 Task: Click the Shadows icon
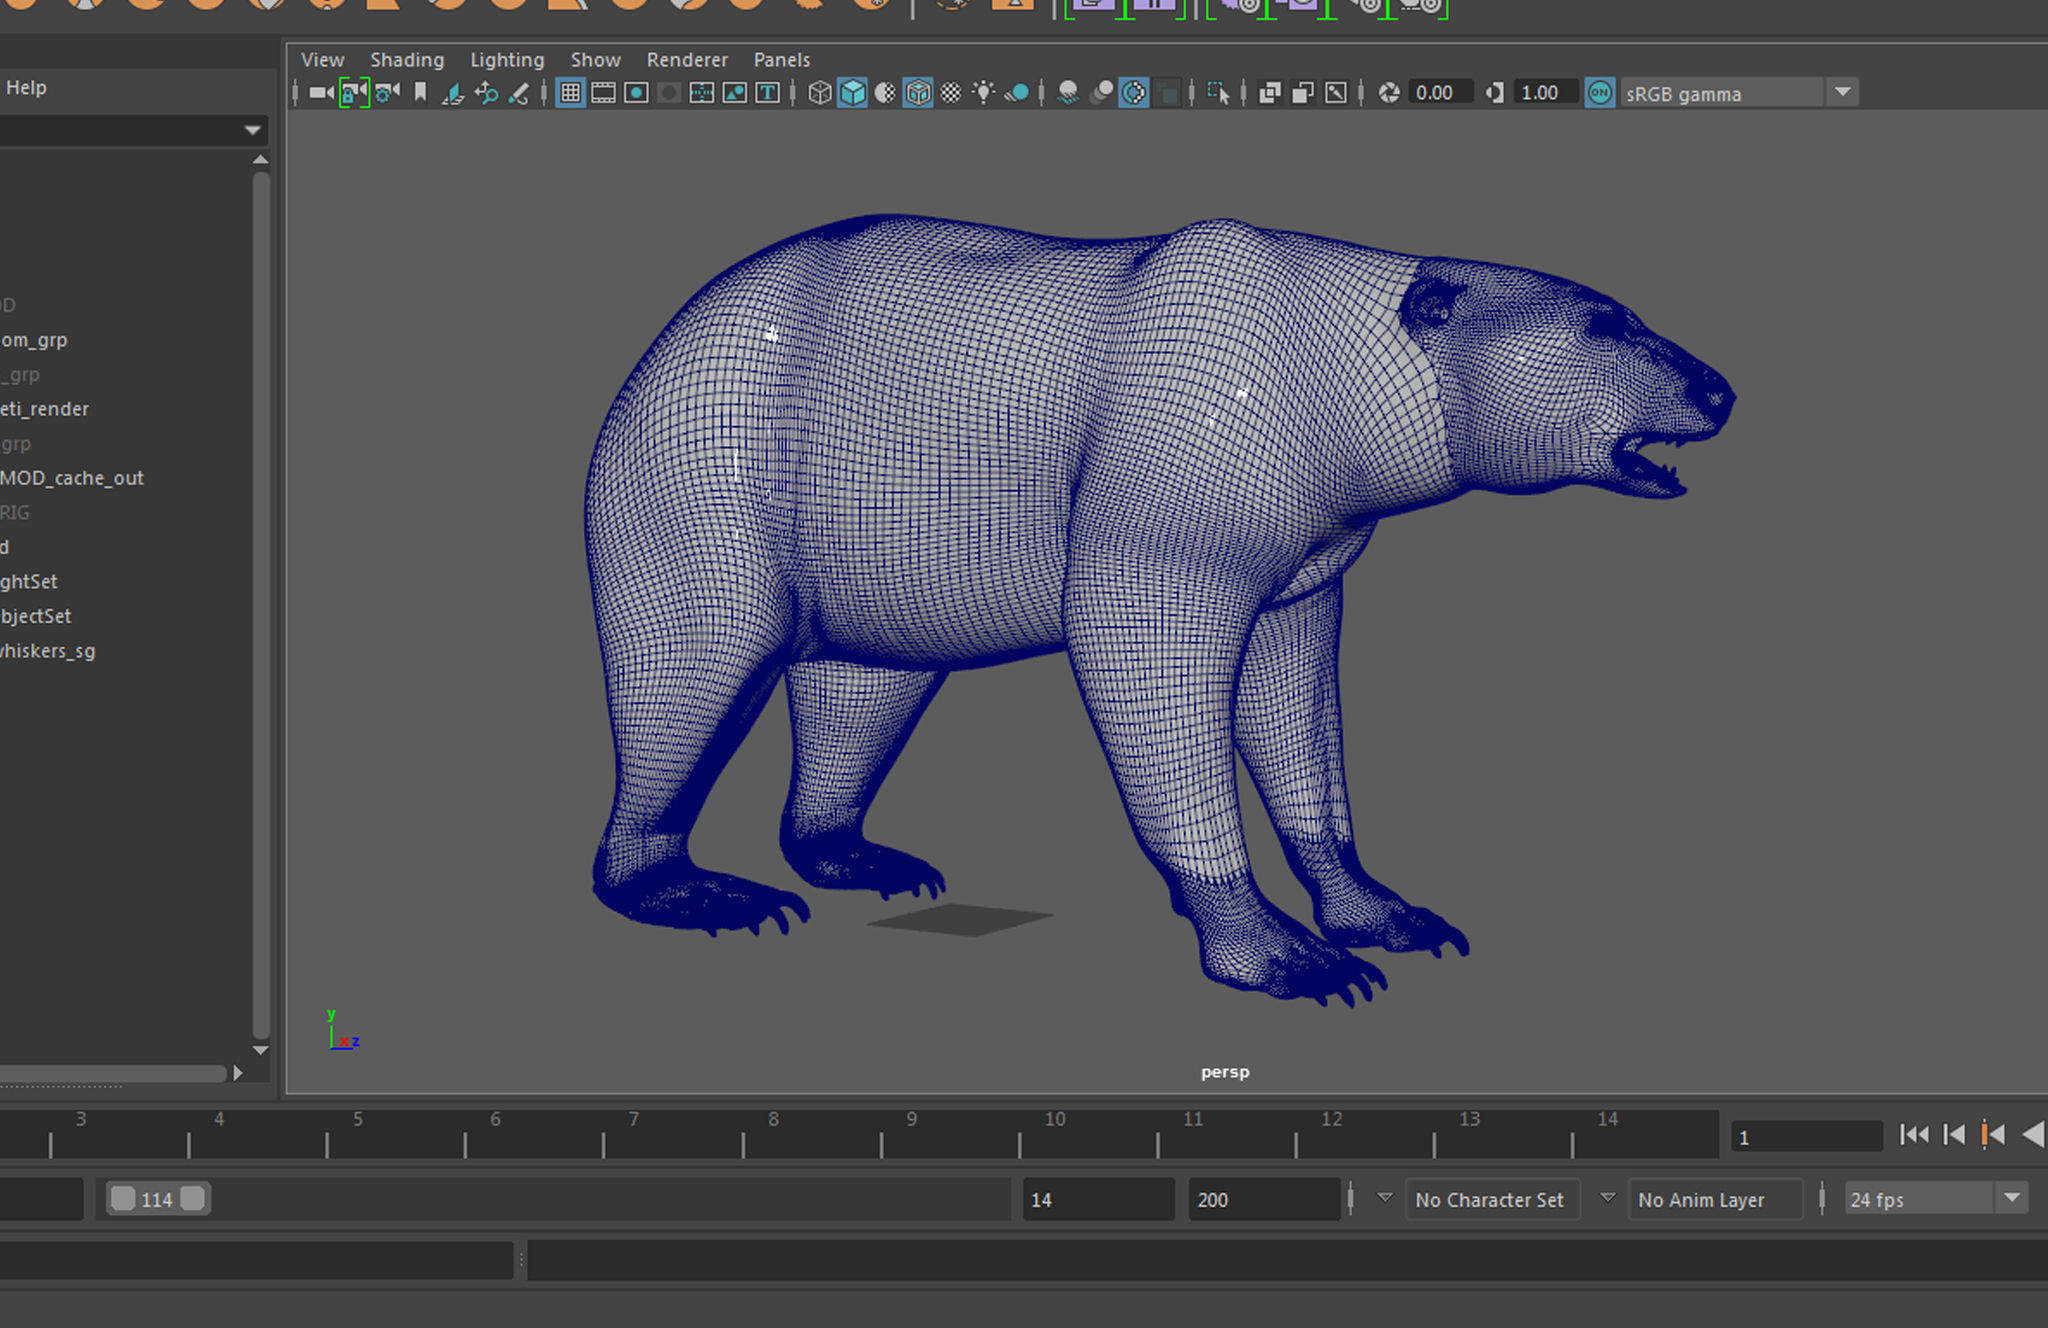[1017, 93]
